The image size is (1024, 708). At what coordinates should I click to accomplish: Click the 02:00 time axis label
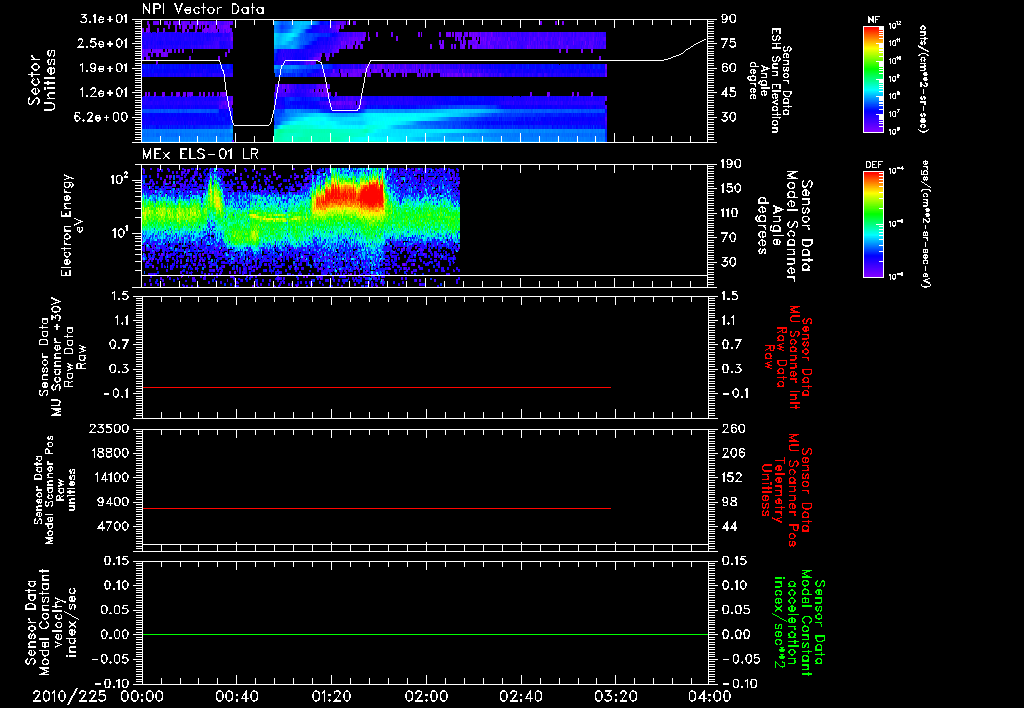(x=426, y=697)
